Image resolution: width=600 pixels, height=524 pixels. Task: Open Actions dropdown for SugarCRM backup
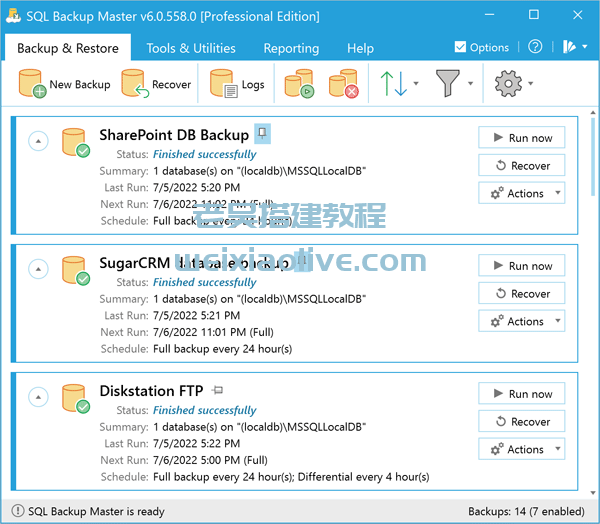pyautogui.click(x=522, y=321)
